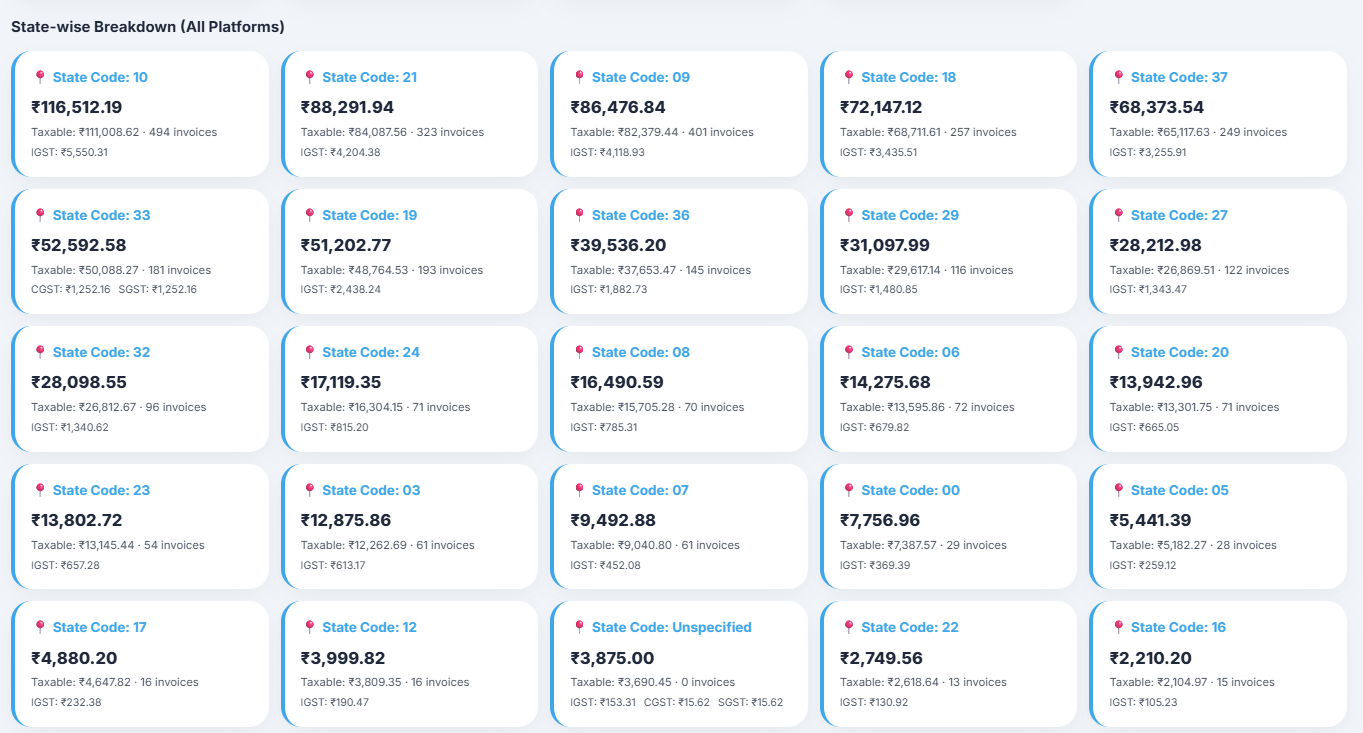Click the pin icon beside State Code: 09

579,77
